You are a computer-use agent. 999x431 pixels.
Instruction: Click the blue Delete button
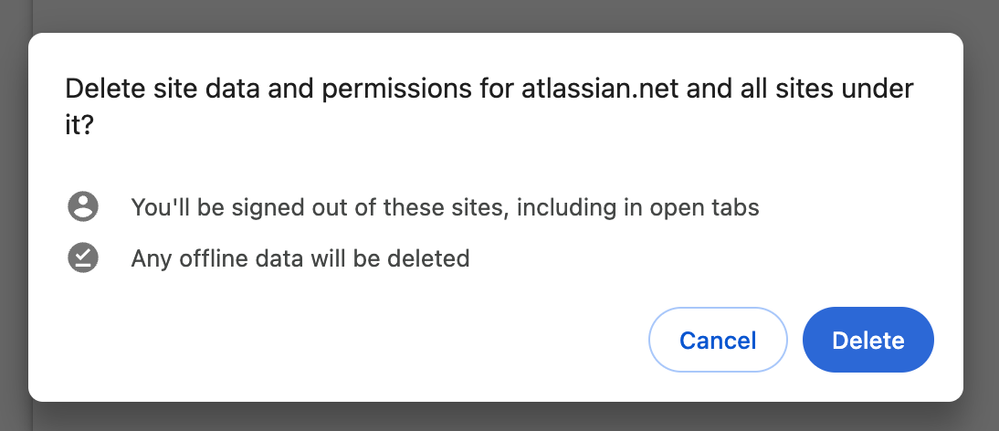click(x=868, y=340)
